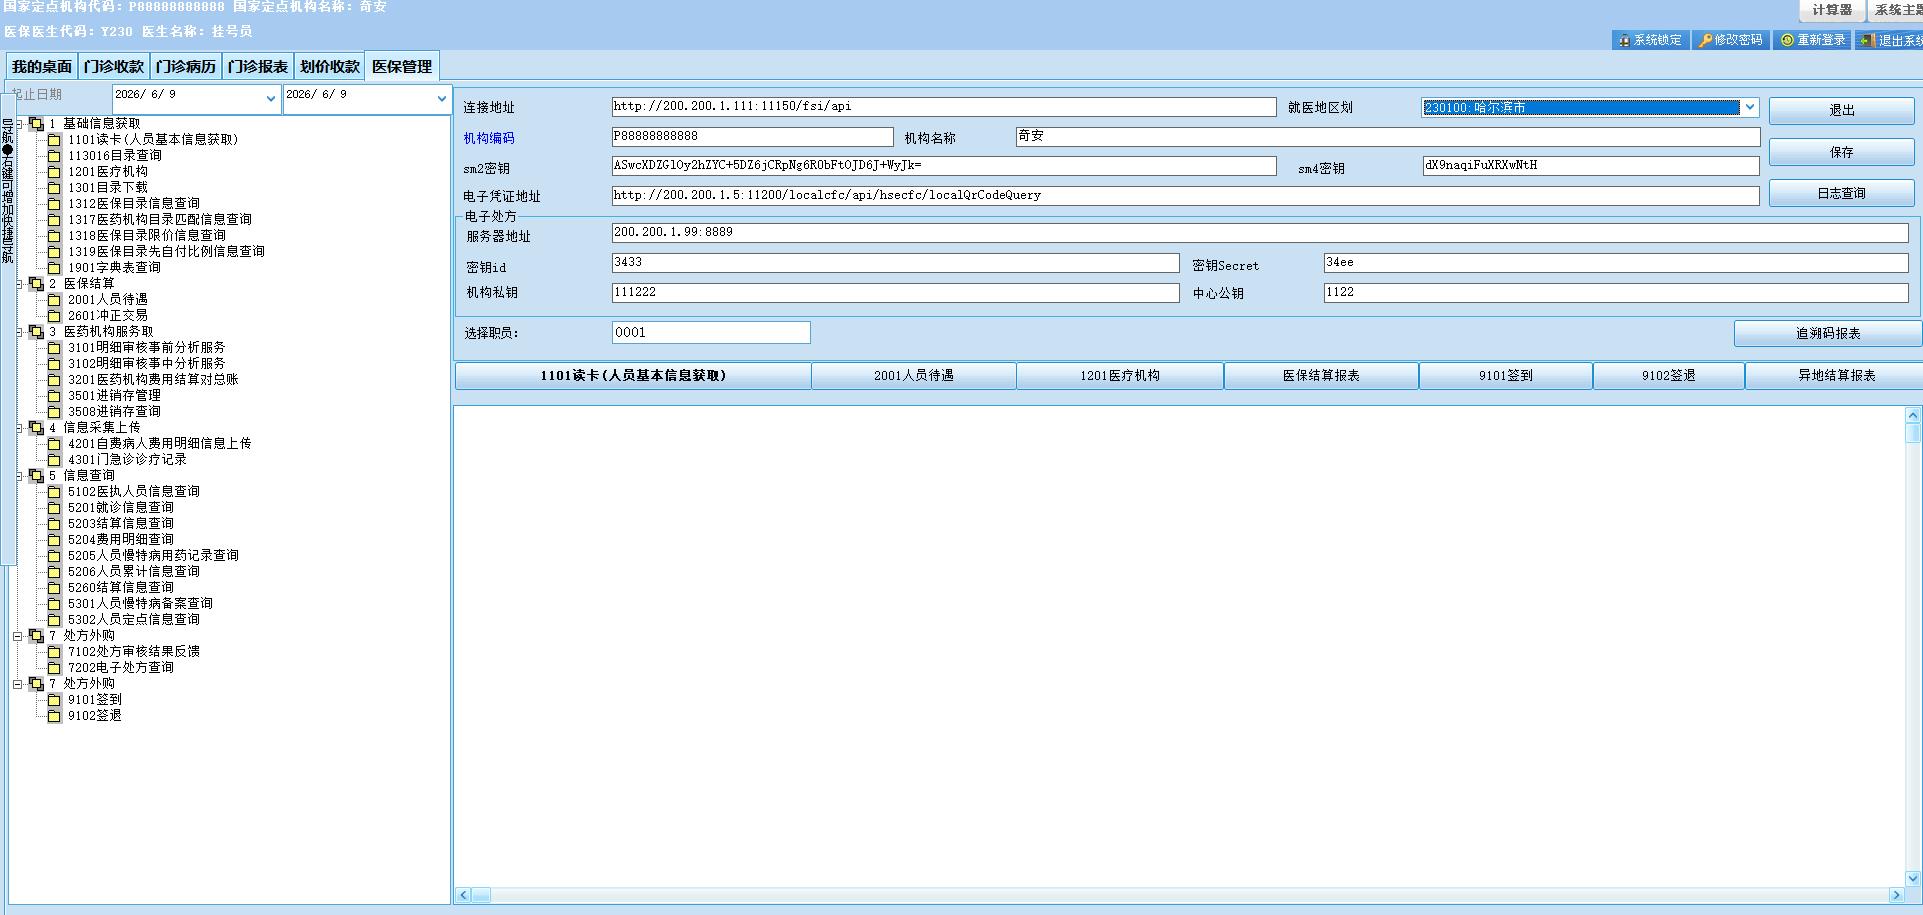The image size is (1923, 915).
Task: Click folder icon beside 7102处方审核结果反馈
Action: (55, 652)
